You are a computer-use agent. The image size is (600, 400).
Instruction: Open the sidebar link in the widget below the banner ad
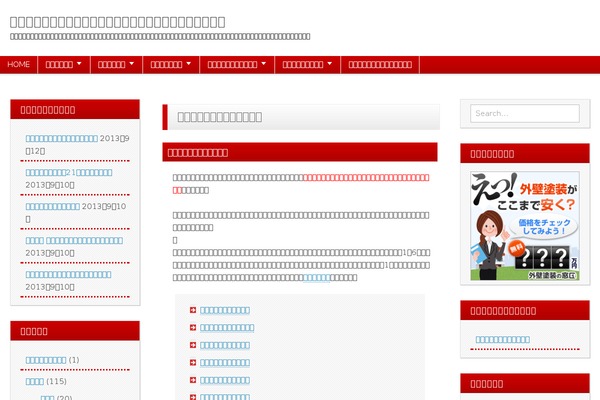(x=502, y=340)
